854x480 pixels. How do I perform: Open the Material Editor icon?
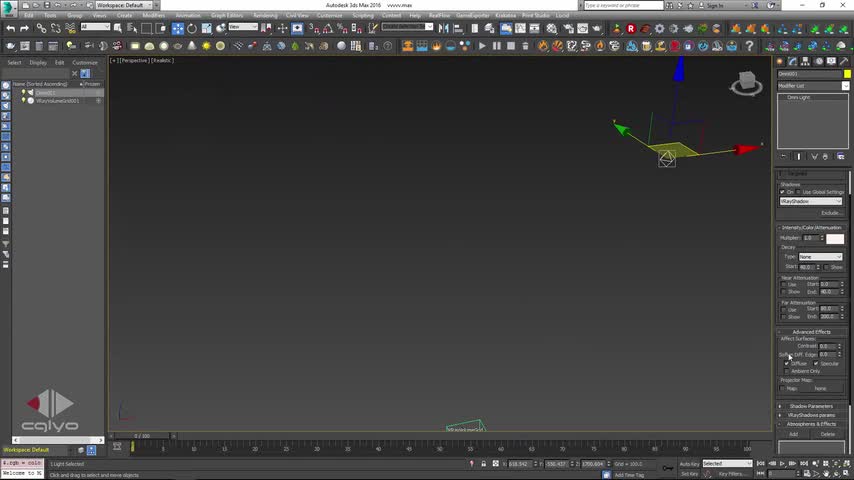(x=552, y=28)
